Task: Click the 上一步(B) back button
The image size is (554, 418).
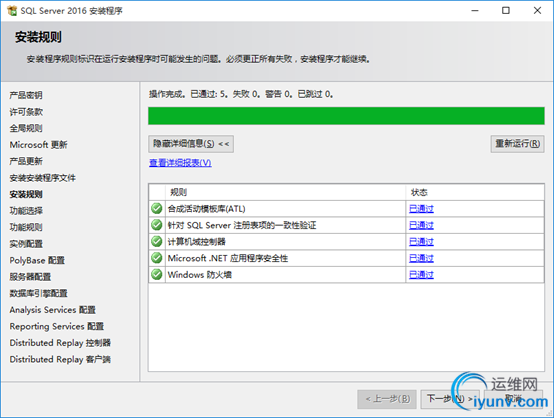Action: click(x=387, y=399)
